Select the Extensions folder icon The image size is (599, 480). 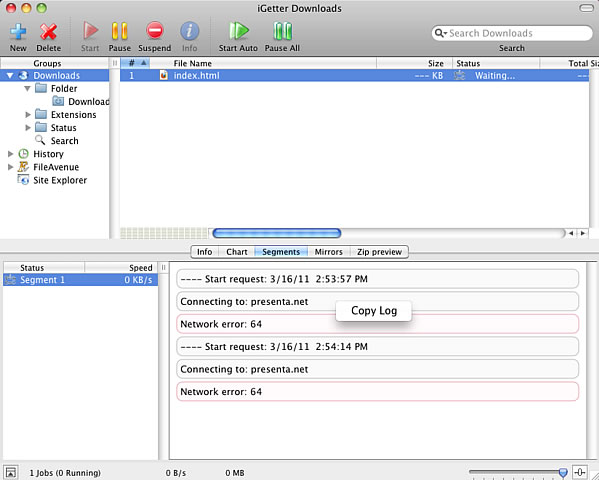[41, 114]
